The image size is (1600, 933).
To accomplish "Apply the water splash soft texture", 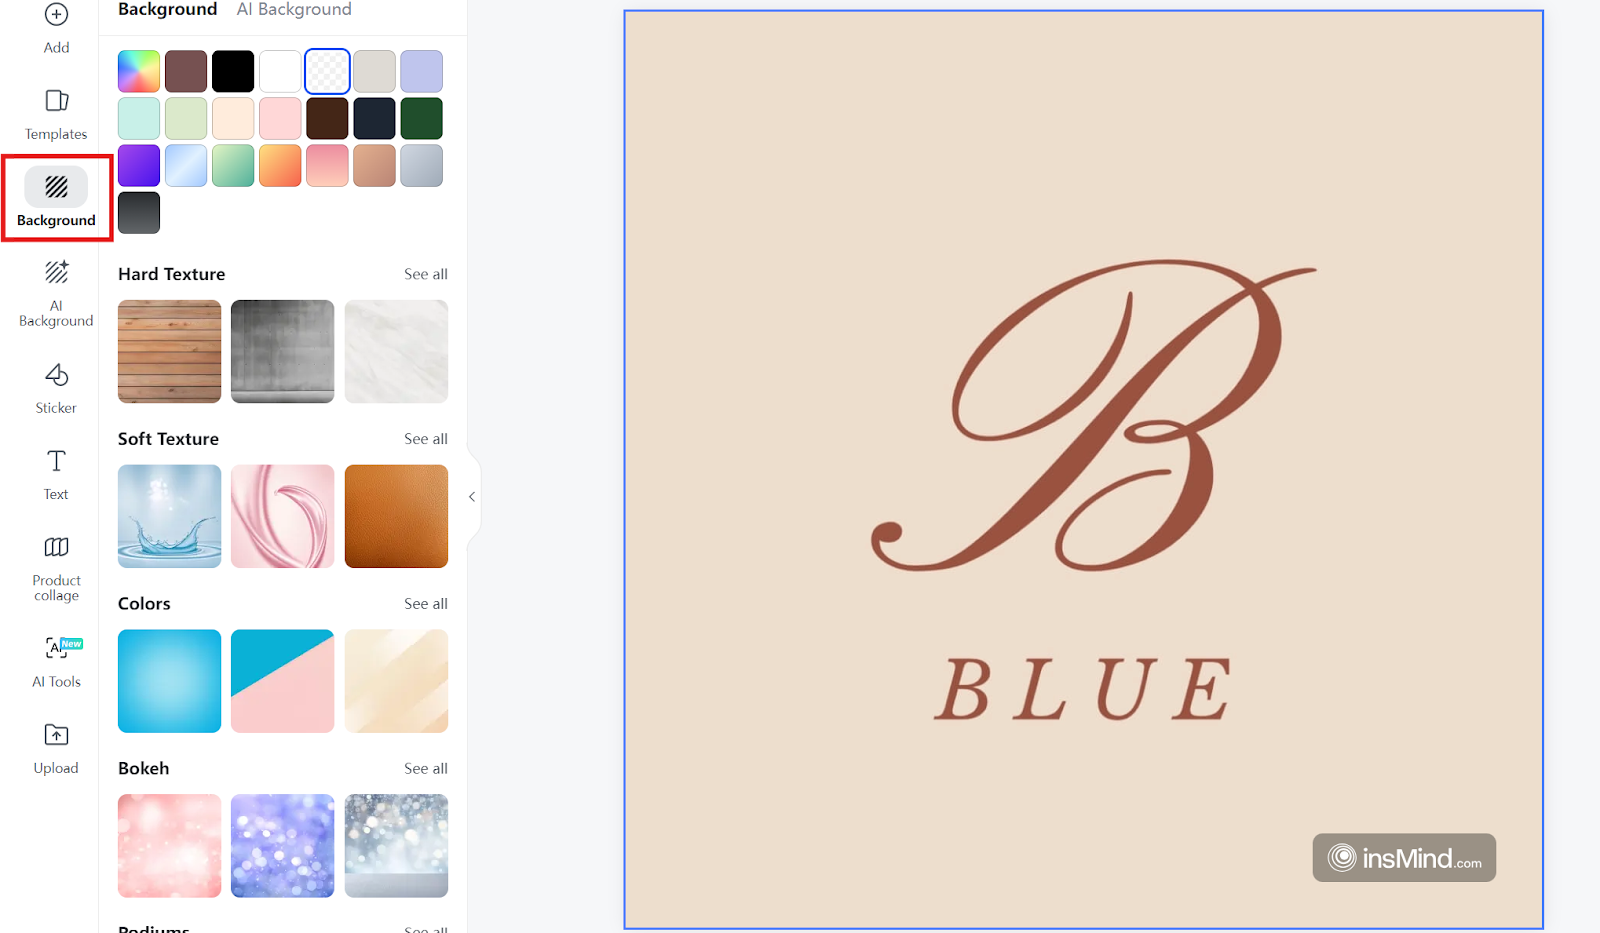I will tap(169, 516).
